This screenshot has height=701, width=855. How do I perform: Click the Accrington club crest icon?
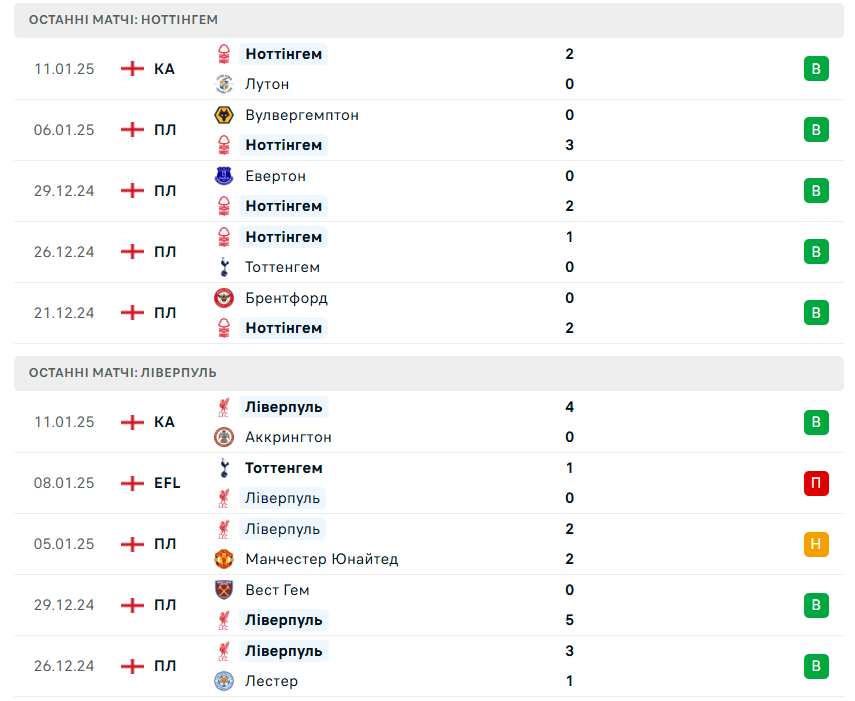pyautogui.click(x=224, y=437)
